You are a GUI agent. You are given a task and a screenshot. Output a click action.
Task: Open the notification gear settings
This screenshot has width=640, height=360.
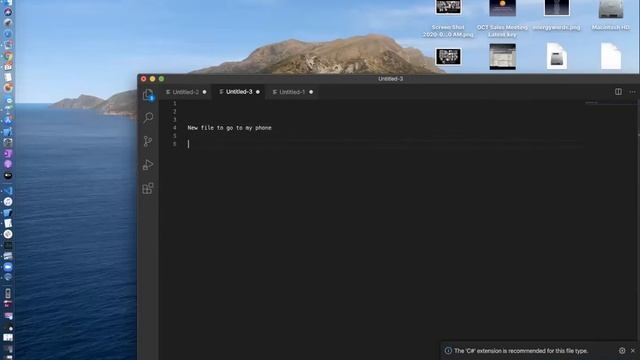[x=622, y=351]
